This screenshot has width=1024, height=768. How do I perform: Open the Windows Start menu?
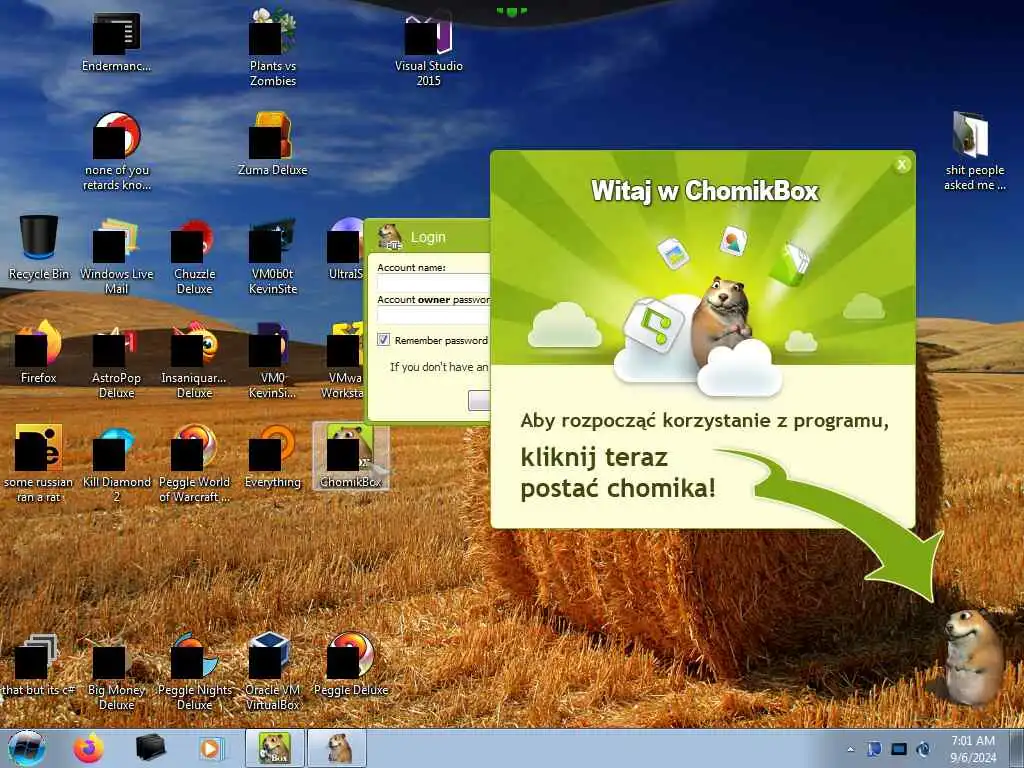pos(27,748)
